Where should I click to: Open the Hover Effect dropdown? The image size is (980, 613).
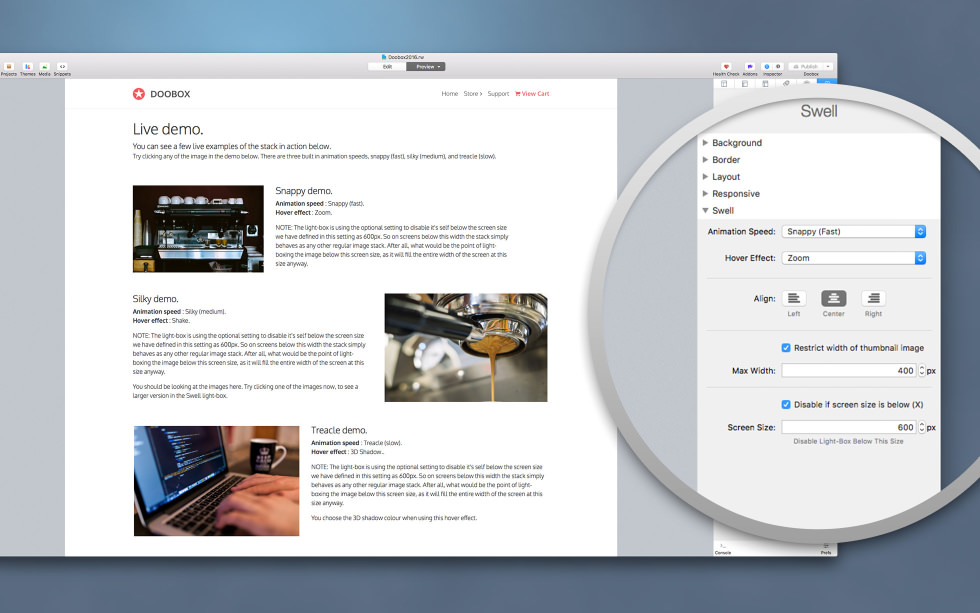click(853, 258)
